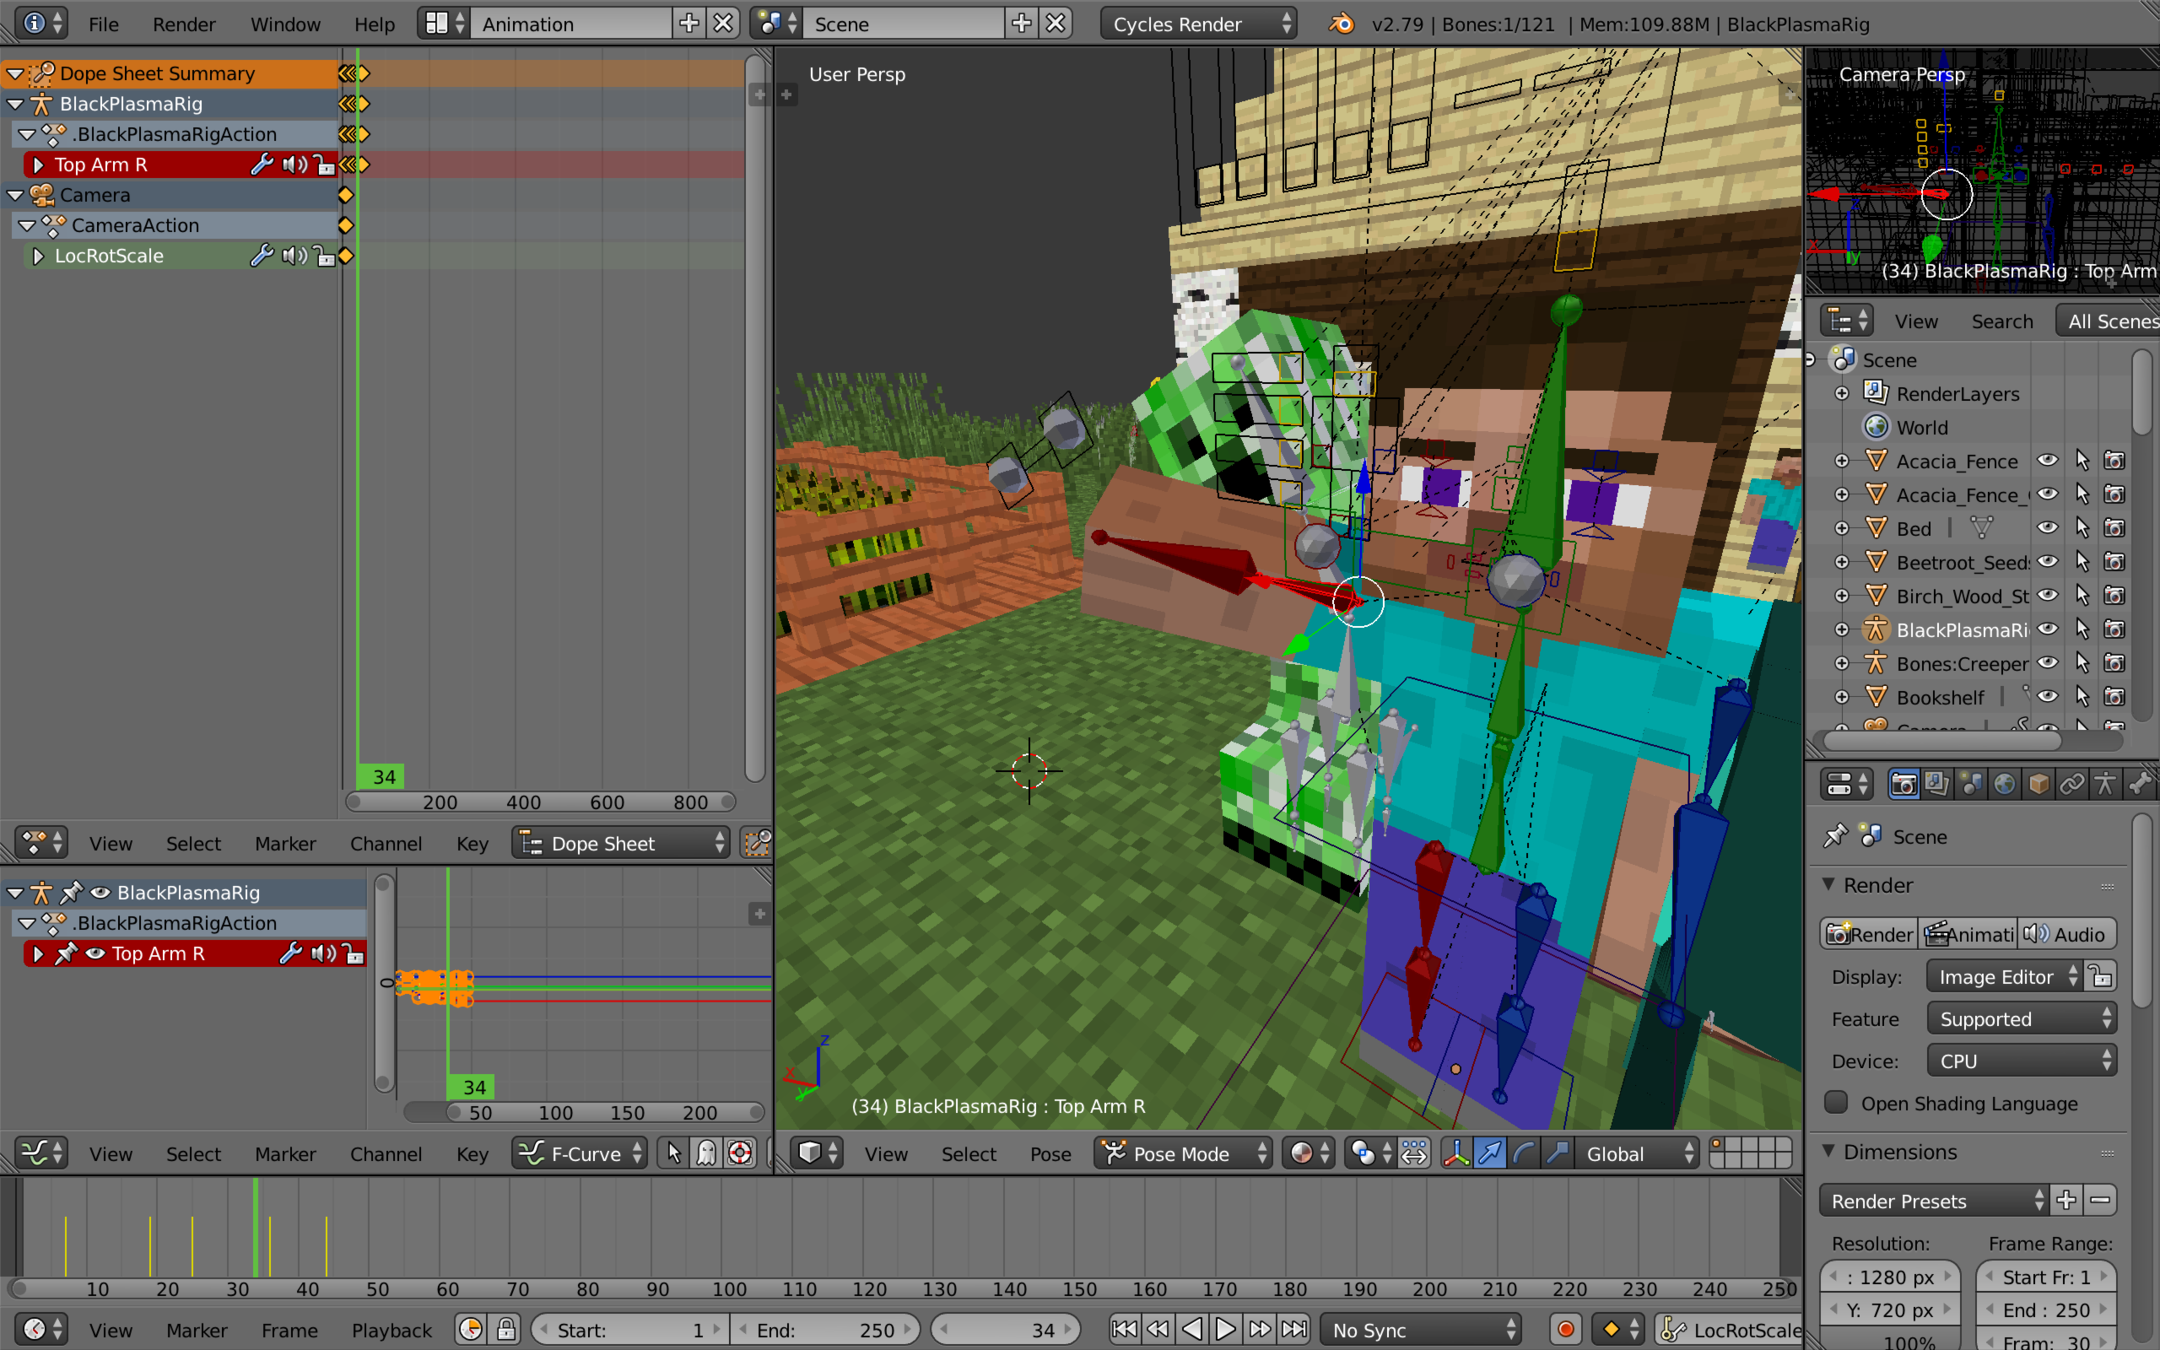Viewport: 2160px width, 1350px height.
Task: Jump to the animation's last frame
Action: (x=1294, y=1329)
